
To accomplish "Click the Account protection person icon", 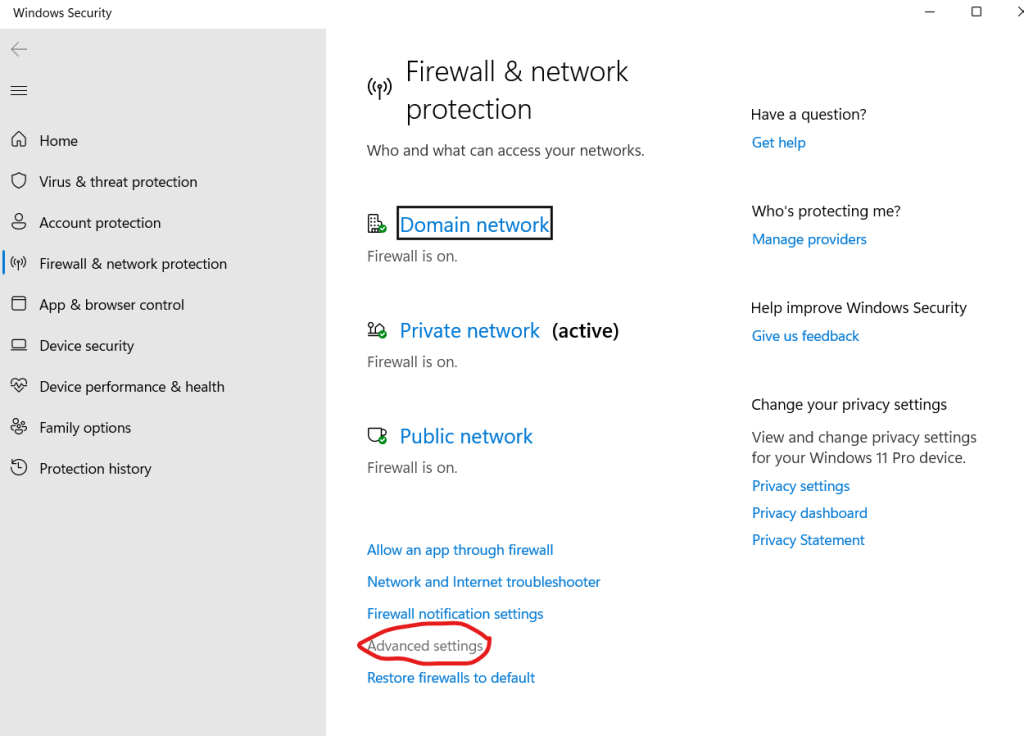I will point(18,222).
